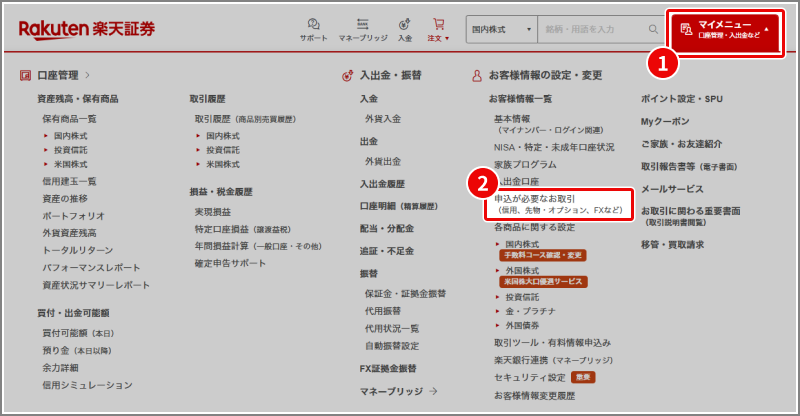Open FX証拠金振替
Screen dimensions: 800x416
(x=388, y=369)
